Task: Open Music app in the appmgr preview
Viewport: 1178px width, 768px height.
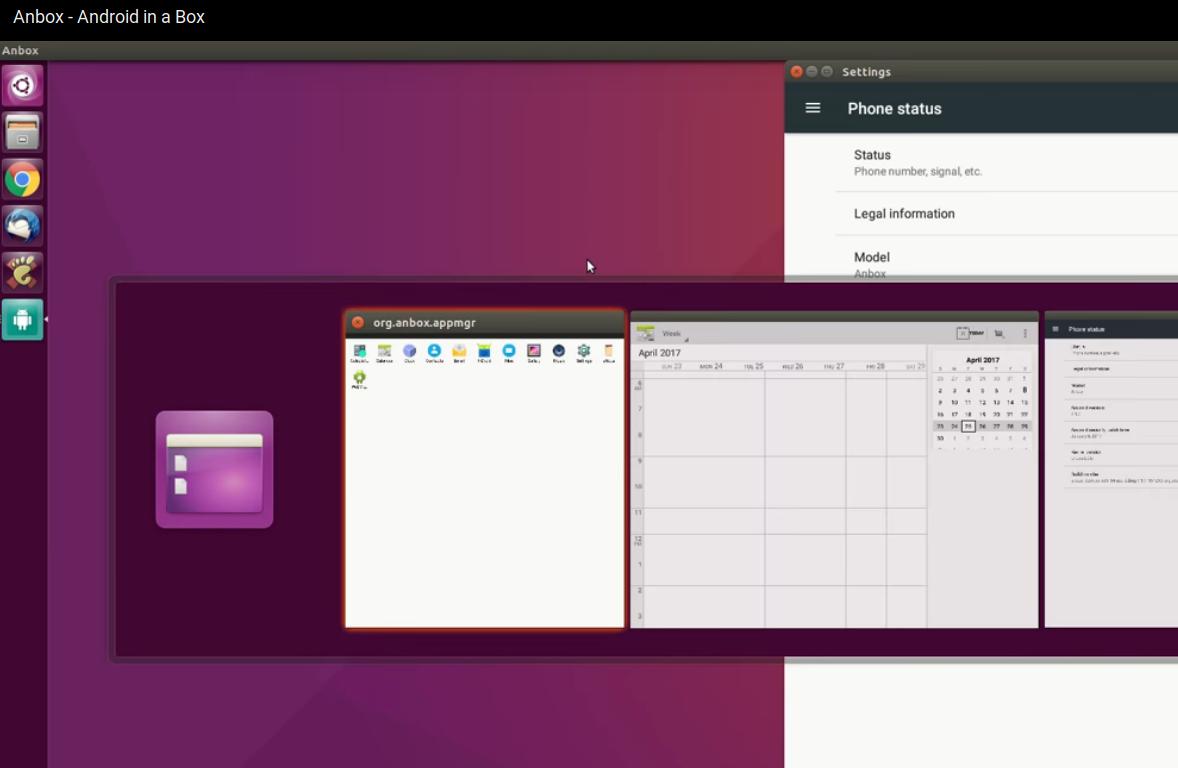Action: click(x=558, y=353)
